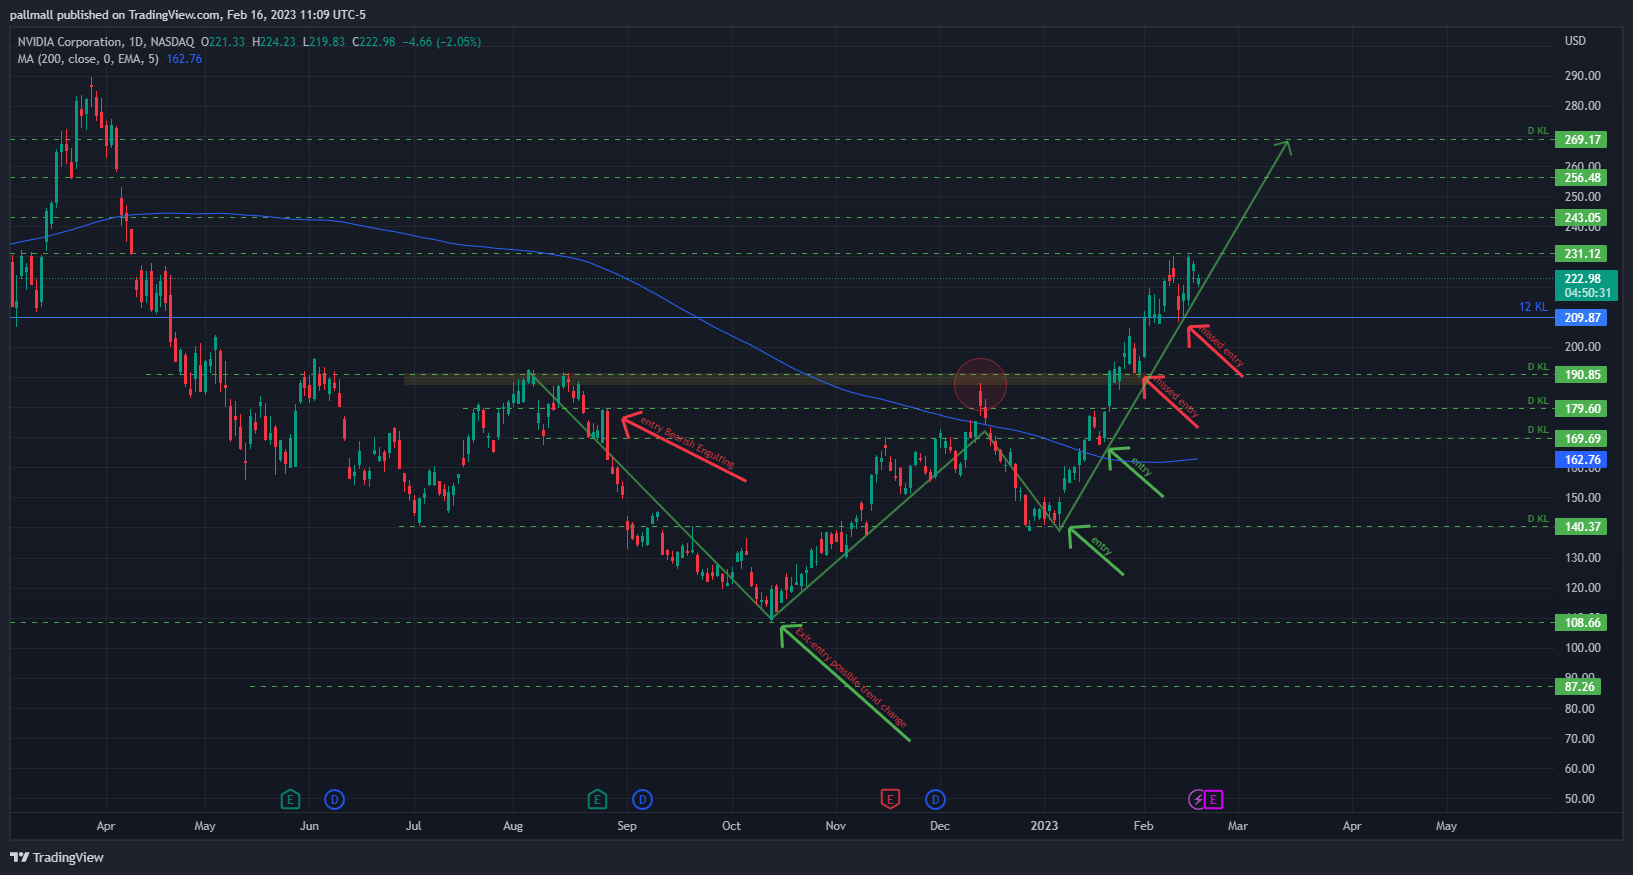
Task: Click the high price H224.23
Action: point(274,42)
